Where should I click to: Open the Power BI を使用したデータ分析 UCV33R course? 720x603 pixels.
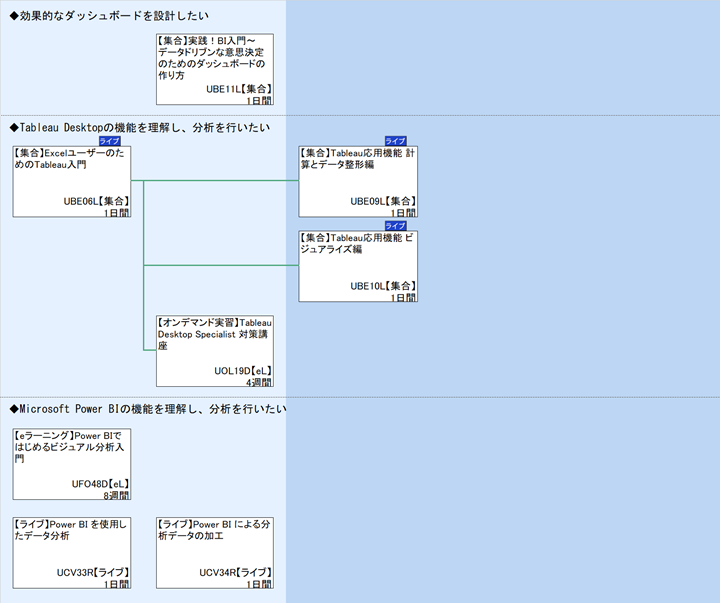[72, 553]
